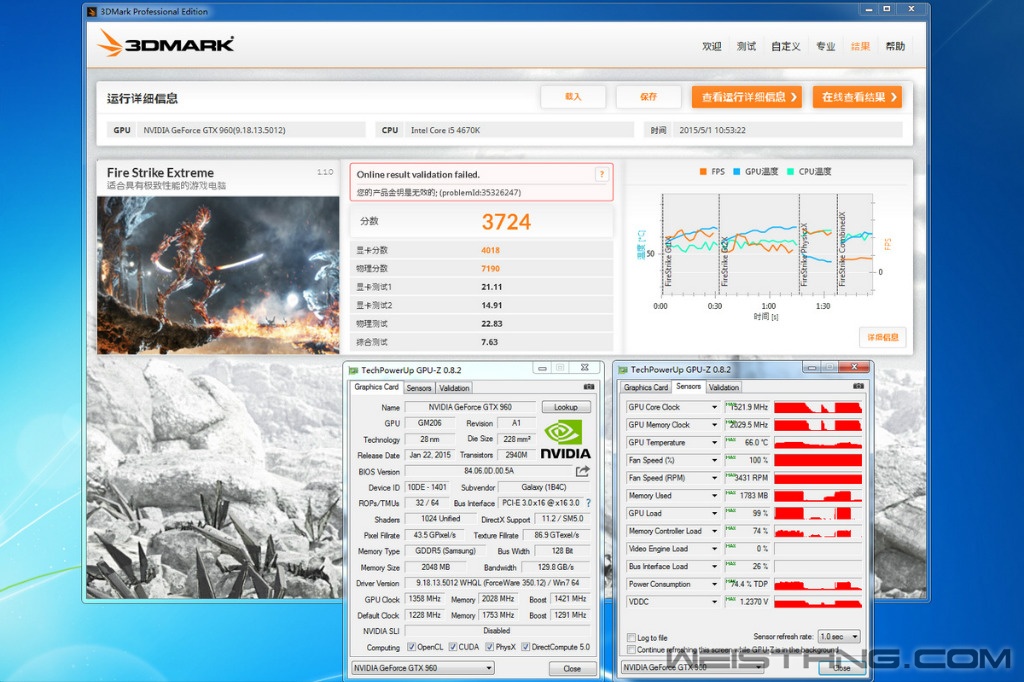Toggle the PhysX checkbox
This screenshot has width=1024, height=682.
tap(490, 647)
